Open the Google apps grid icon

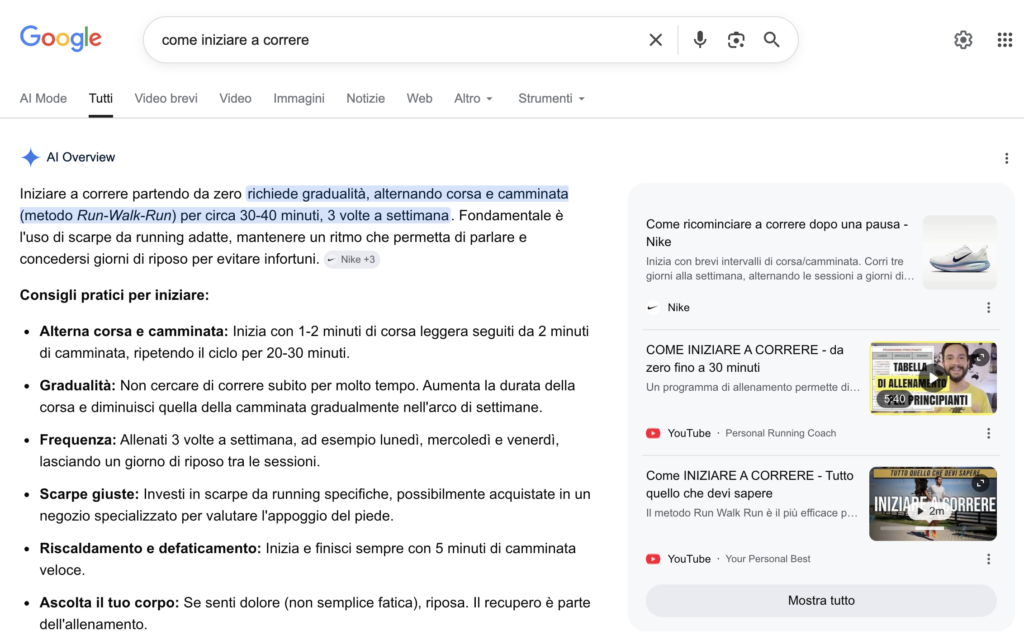[1004, 40]
